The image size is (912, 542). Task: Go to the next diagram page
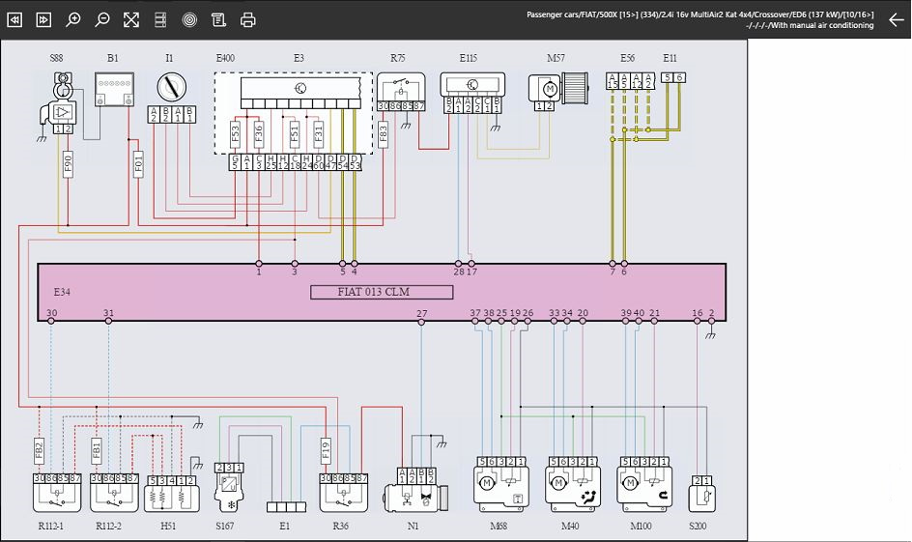click(44, 20)
